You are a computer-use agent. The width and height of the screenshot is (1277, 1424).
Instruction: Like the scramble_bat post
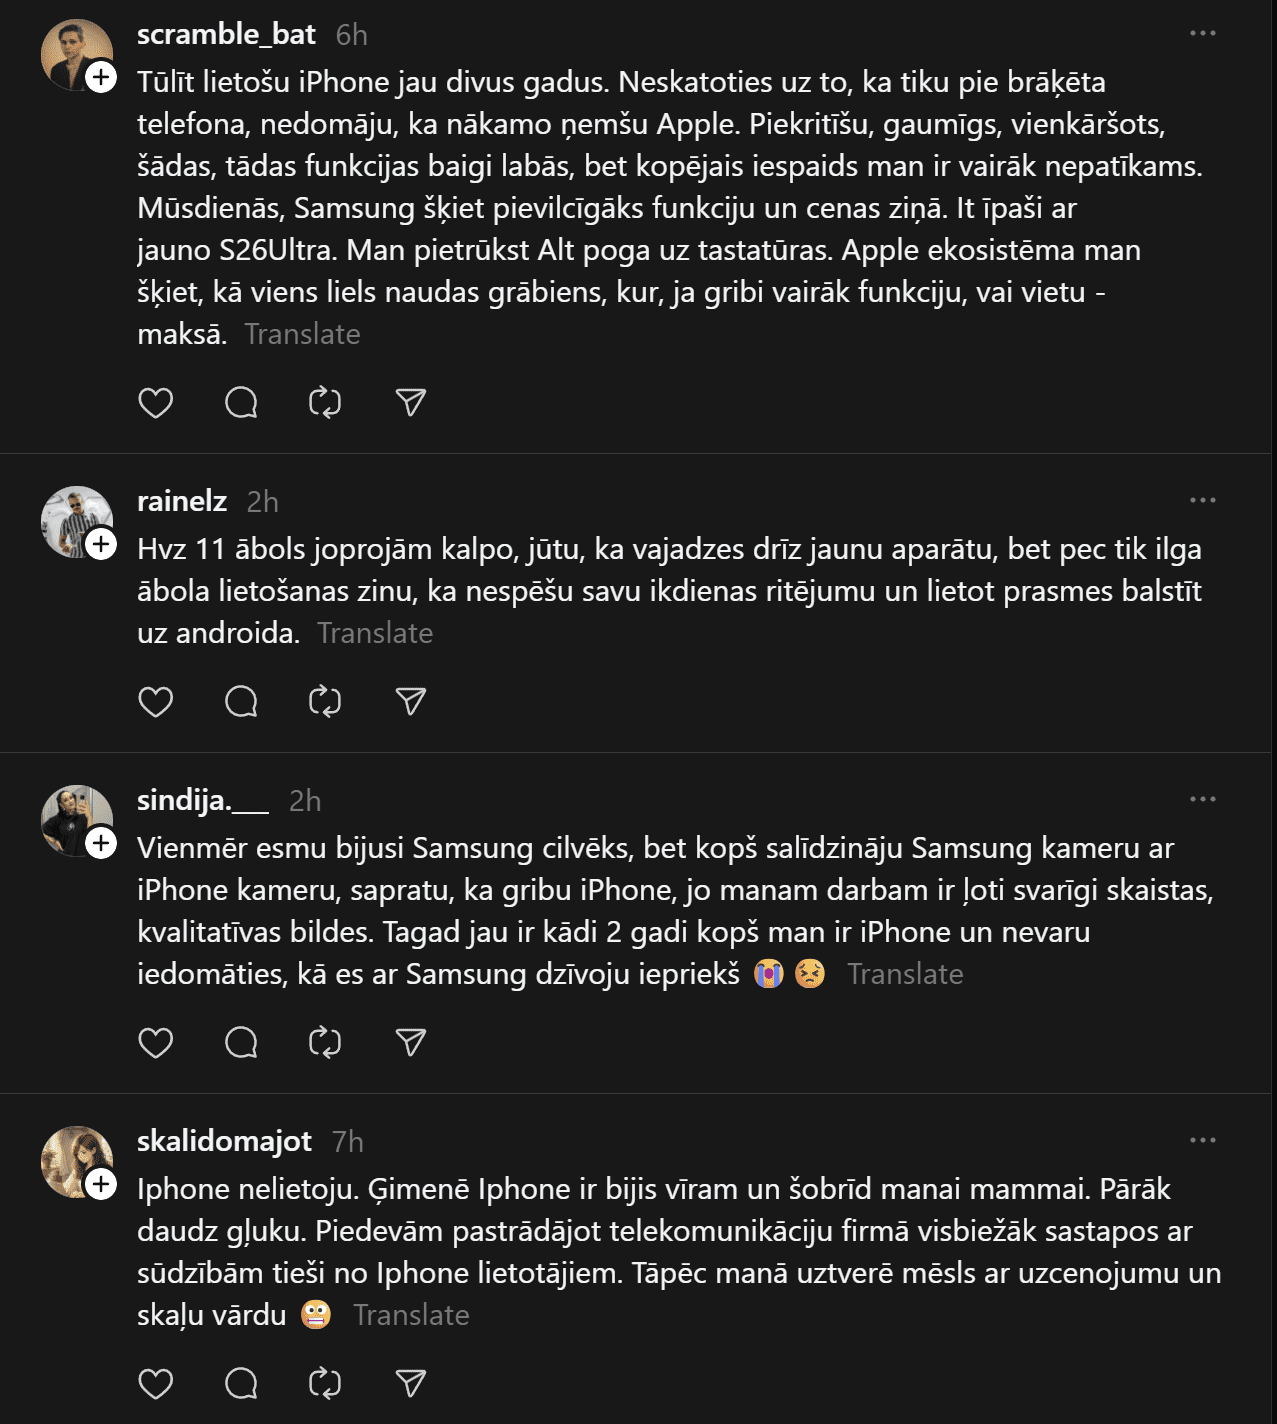[x=155, y=403]
